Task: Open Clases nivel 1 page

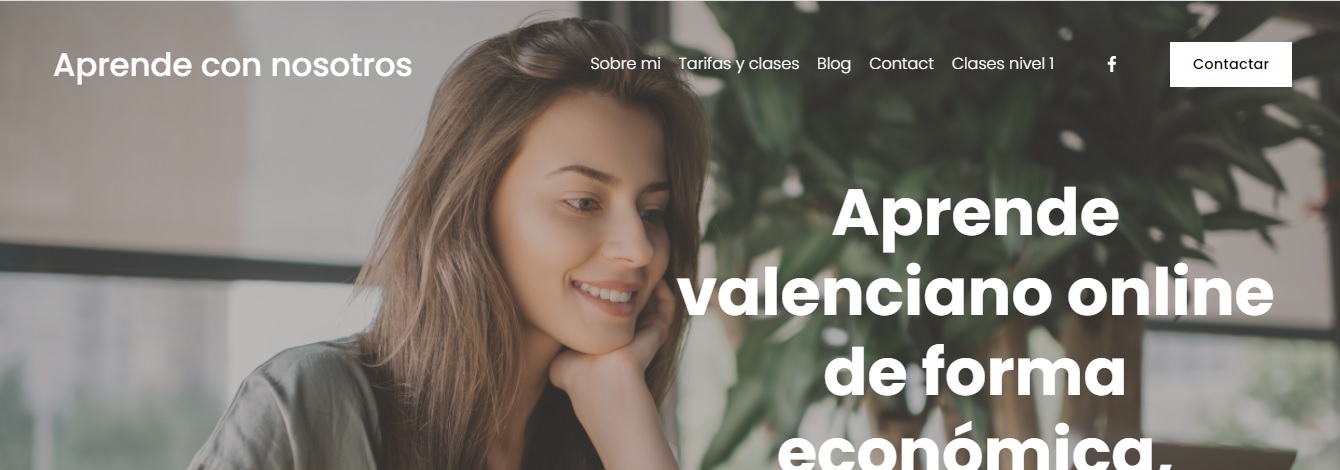Action: point(1002,64)
